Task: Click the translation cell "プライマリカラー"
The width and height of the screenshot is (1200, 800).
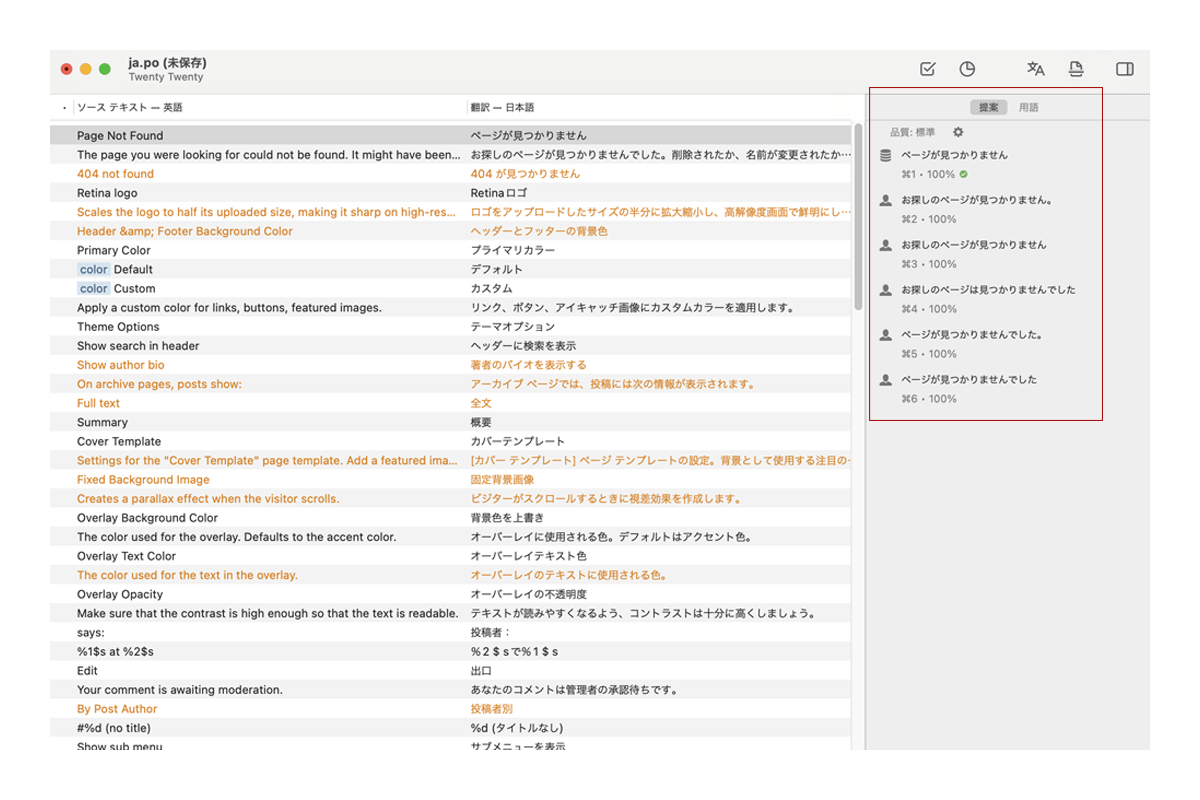Action: click(513, 250)
